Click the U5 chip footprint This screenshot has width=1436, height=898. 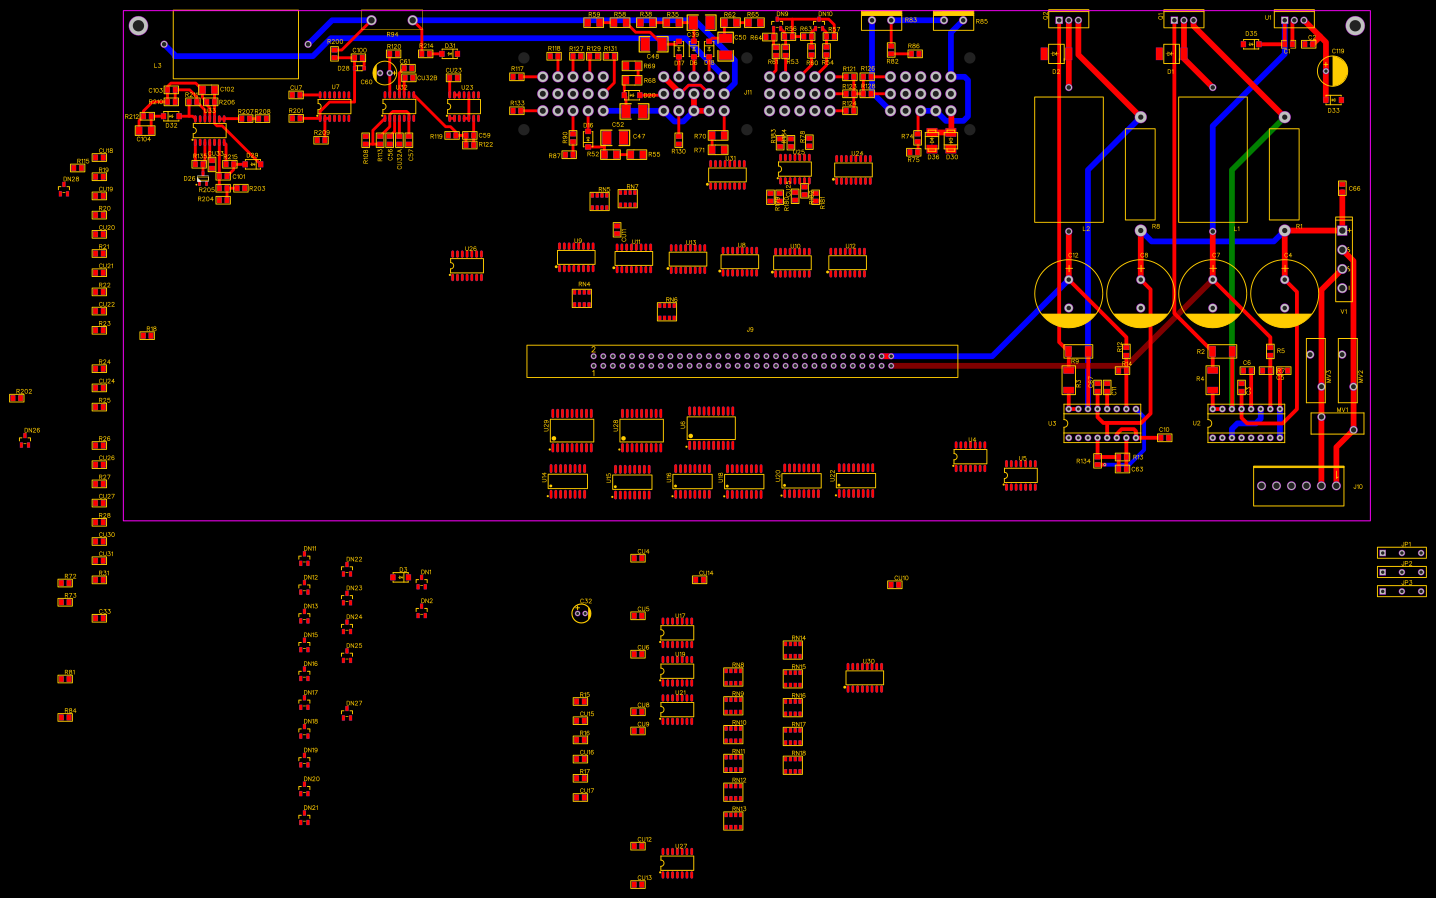pos(1021,476)
